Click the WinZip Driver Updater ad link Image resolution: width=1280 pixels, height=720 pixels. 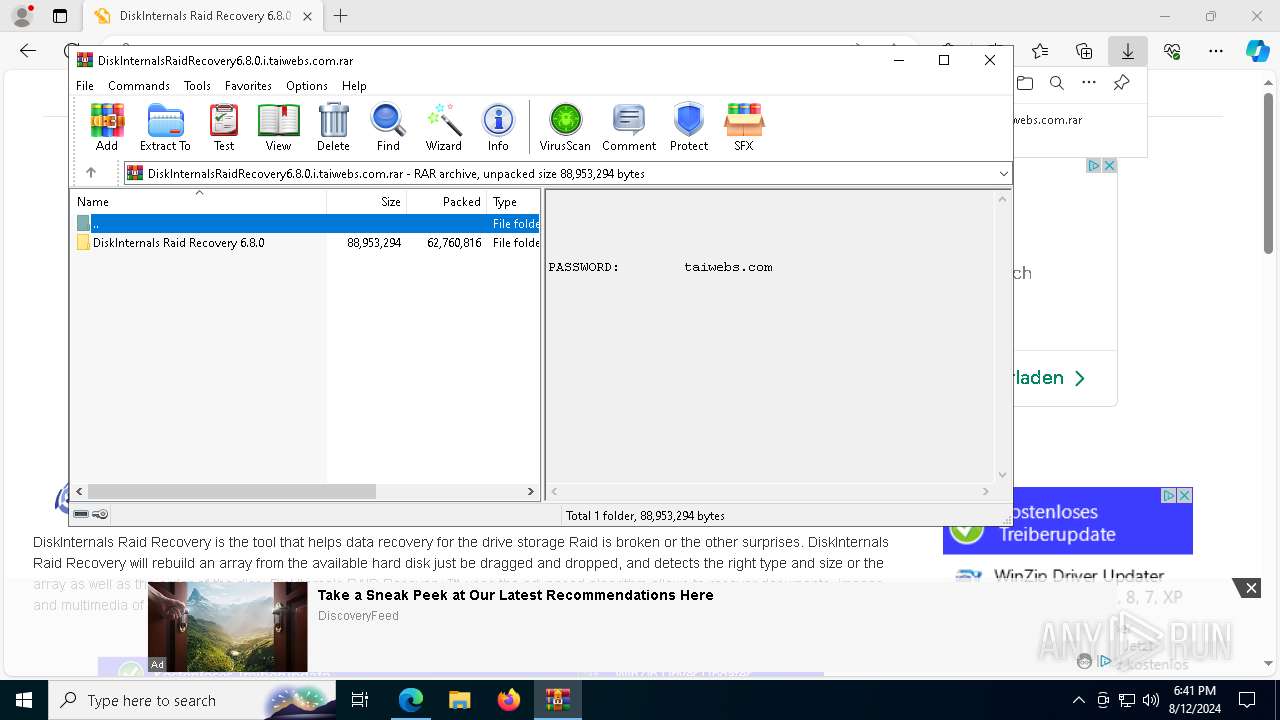pos(1079,576)
